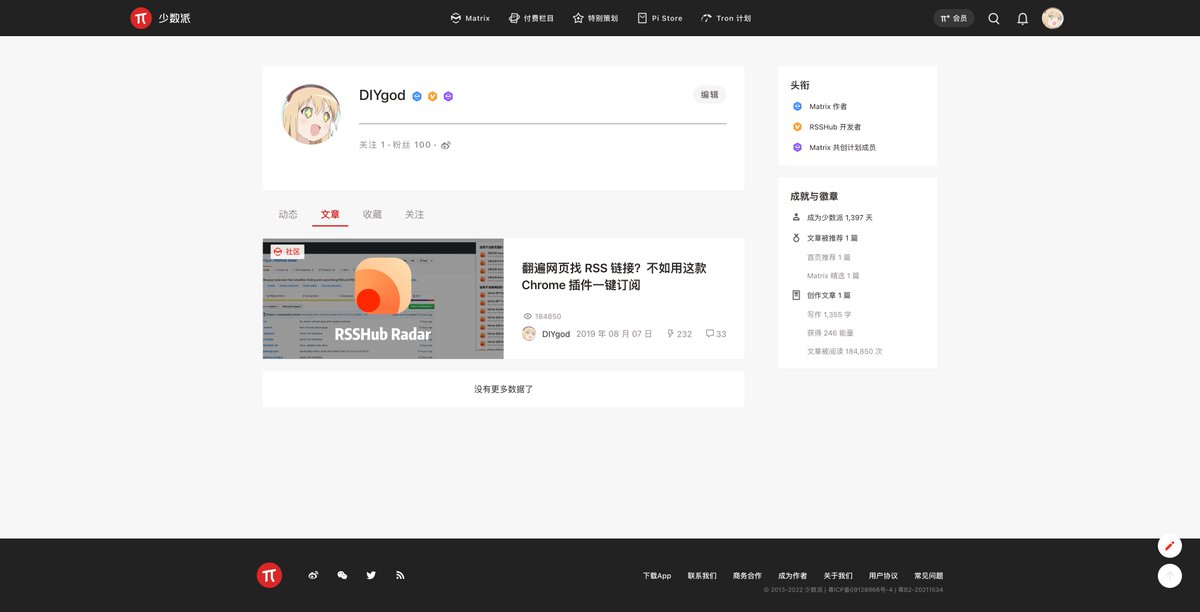Click 首页推荐 1 篇 stat
This screenshot has width=1200, height=612.
[x=829, y=257]
